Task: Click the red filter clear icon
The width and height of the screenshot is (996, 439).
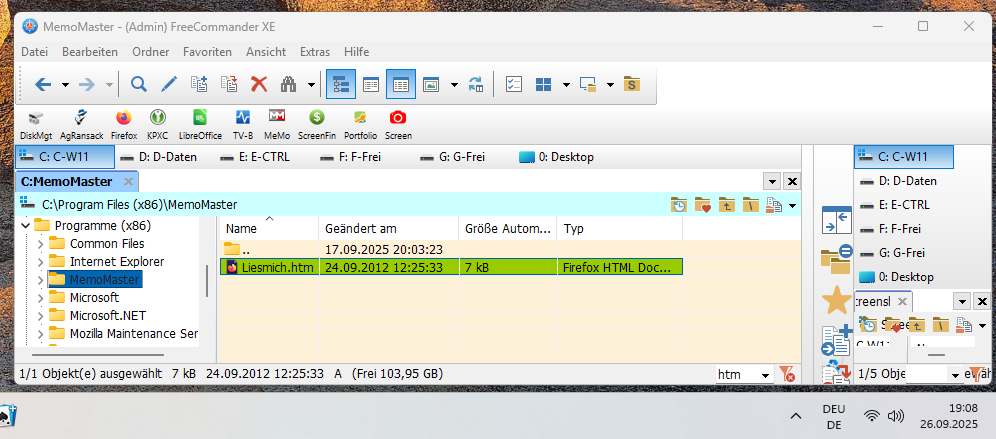Action: [787, 374]
